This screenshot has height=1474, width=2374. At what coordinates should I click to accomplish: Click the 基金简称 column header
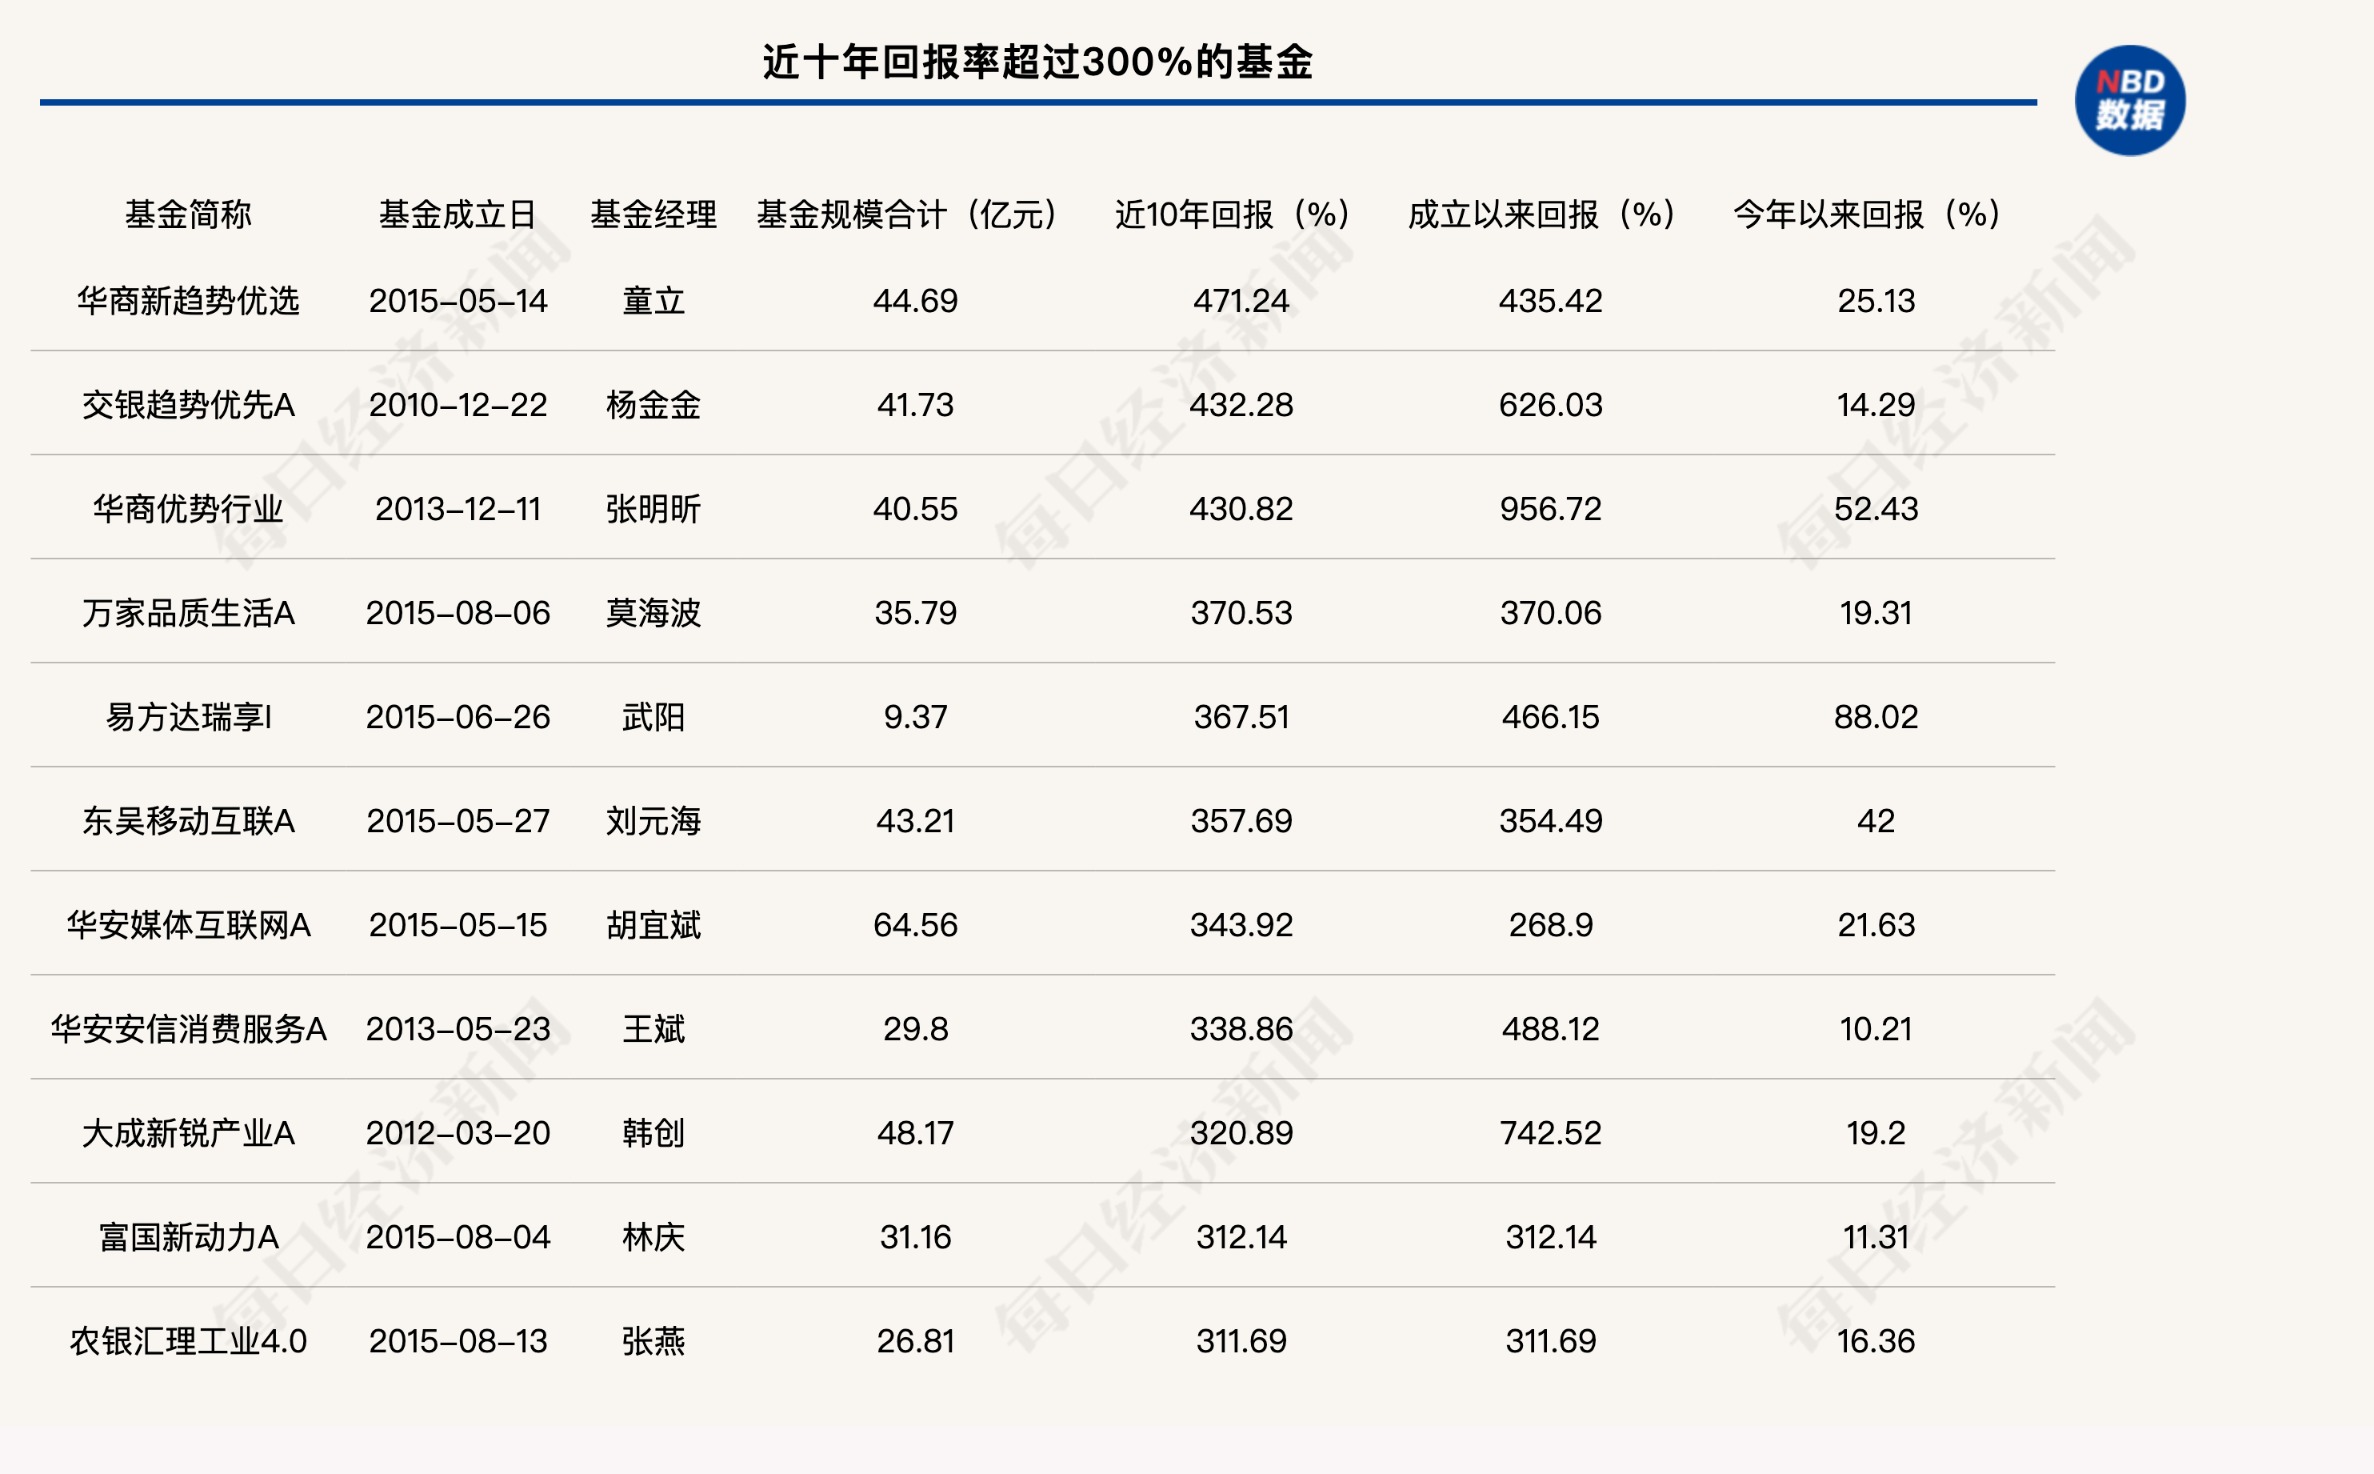click(188, 214)
